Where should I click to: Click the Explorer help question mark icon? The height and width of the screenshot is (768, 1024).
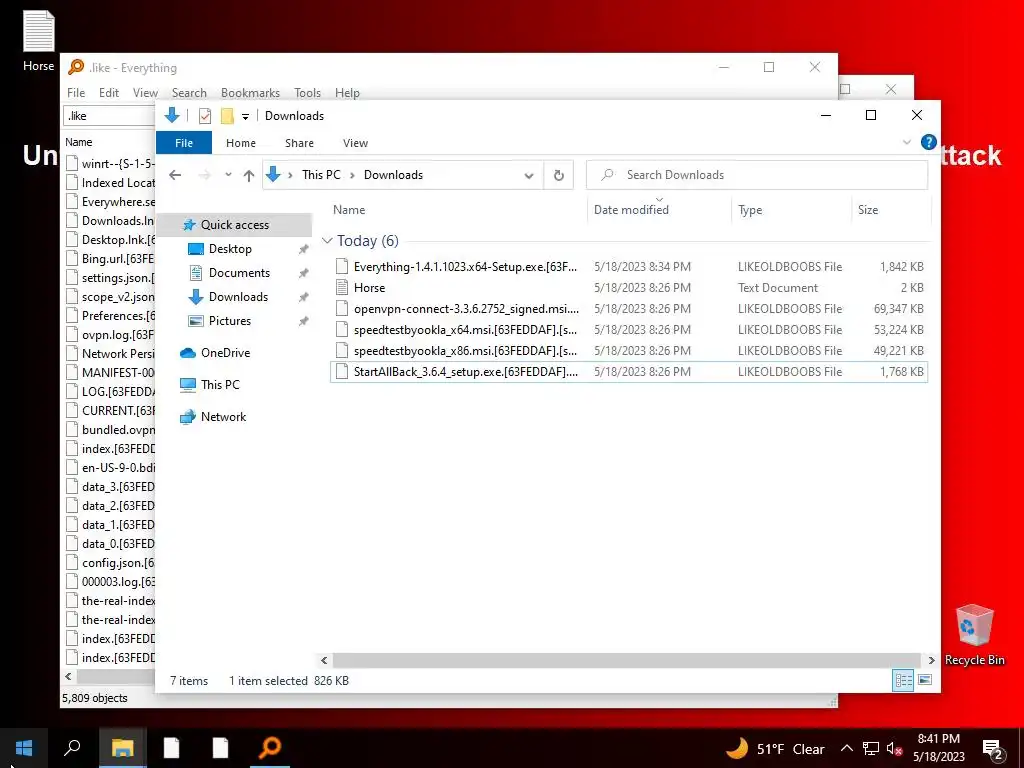[928, 142]
